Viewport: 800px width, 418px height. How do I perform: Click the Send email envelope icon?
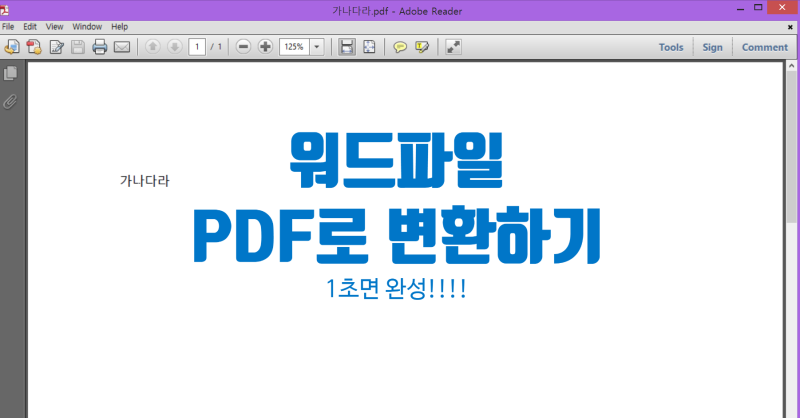tap(121, 47)
